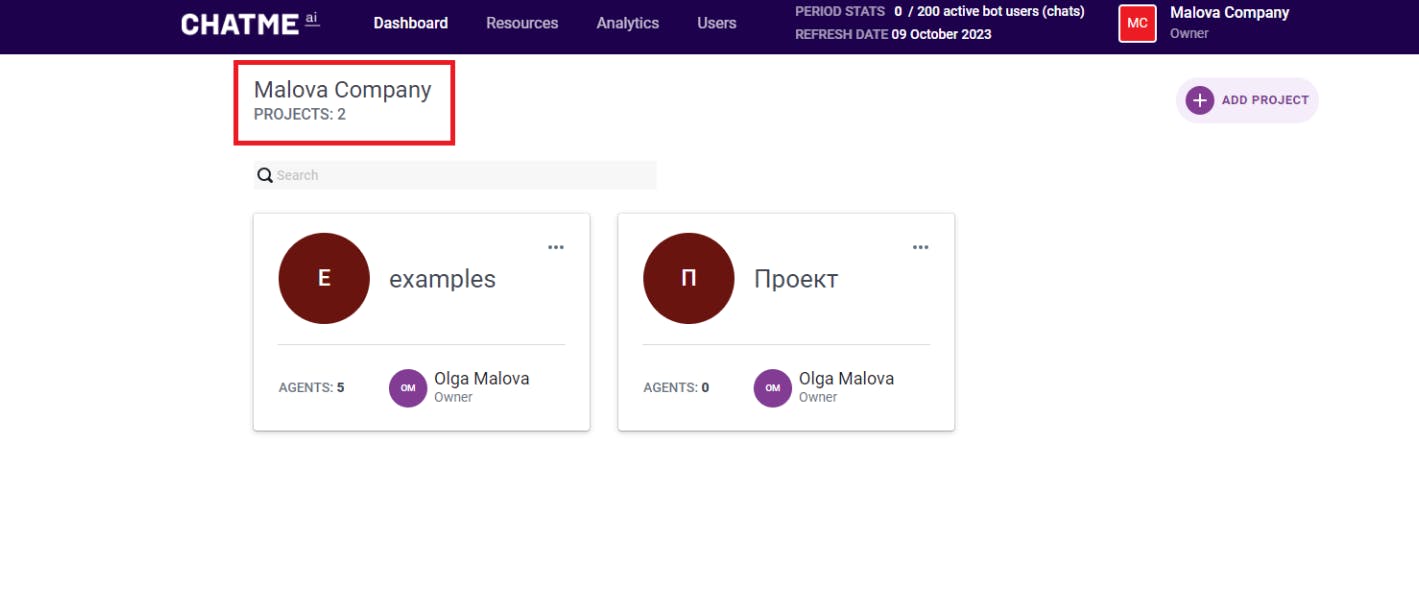Open the Проект project title
This screenshot has height=601, width=1419.
(795, 279)
